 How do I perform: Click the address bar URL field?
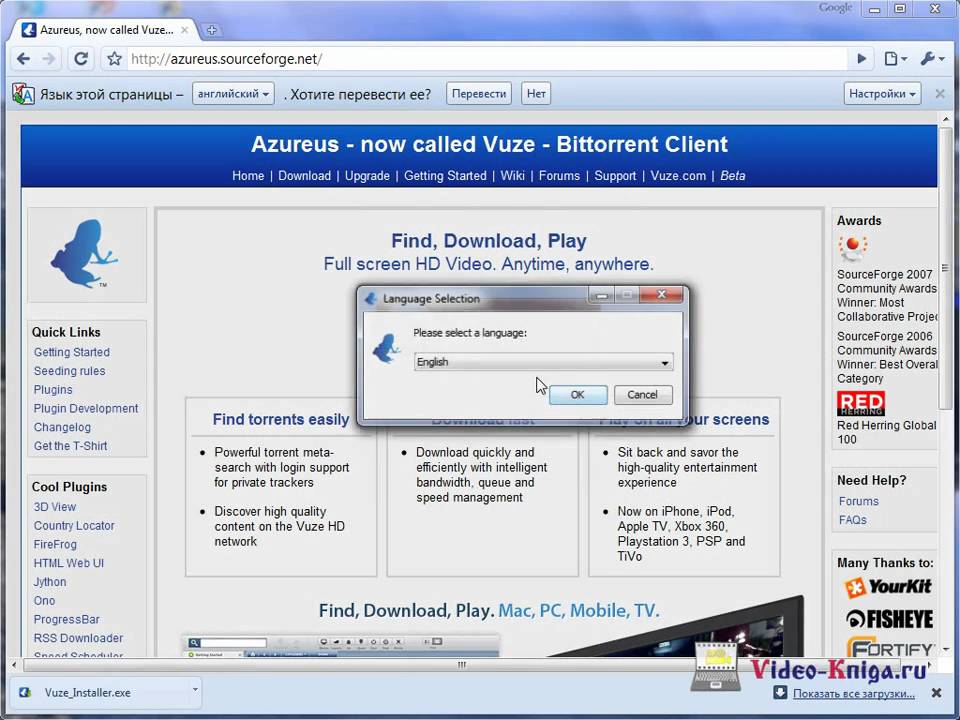[487, 59]
